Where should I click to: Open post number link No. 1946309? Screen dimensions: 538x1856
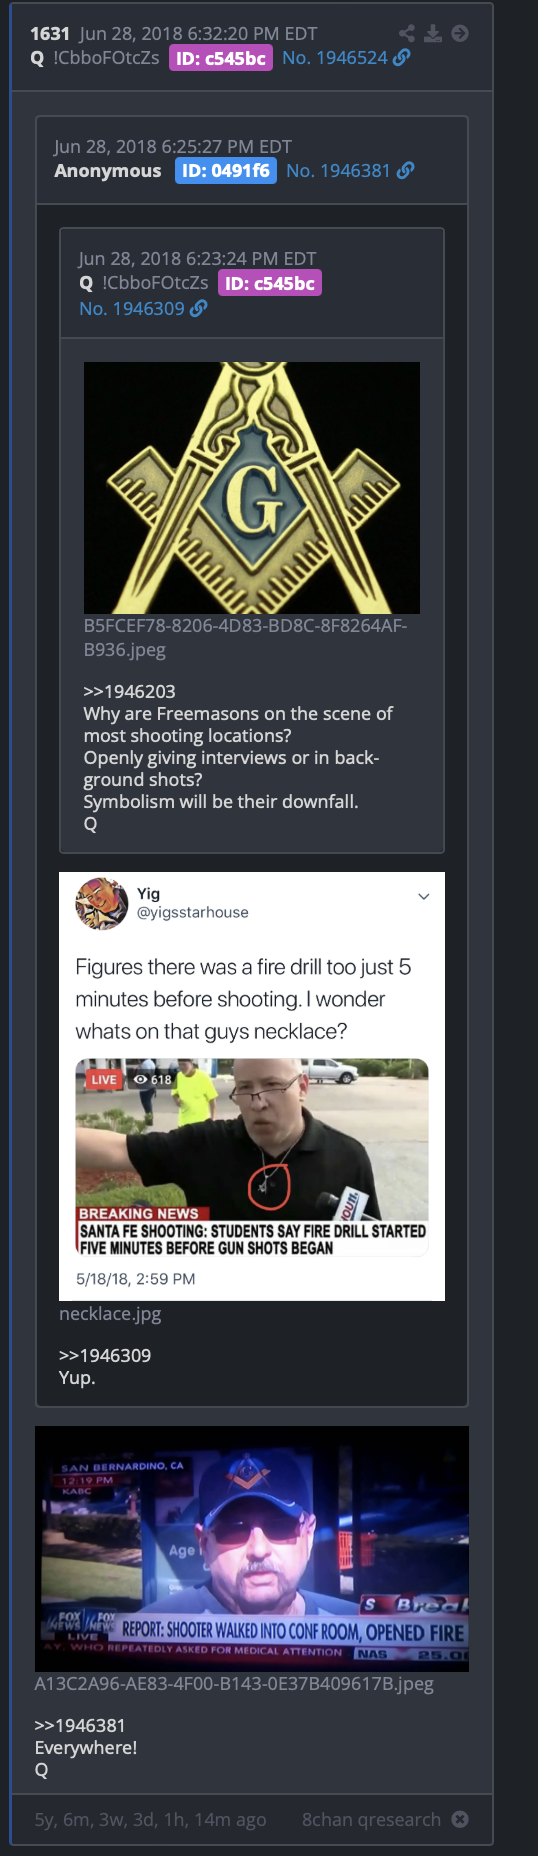click(x=132, y=309)
